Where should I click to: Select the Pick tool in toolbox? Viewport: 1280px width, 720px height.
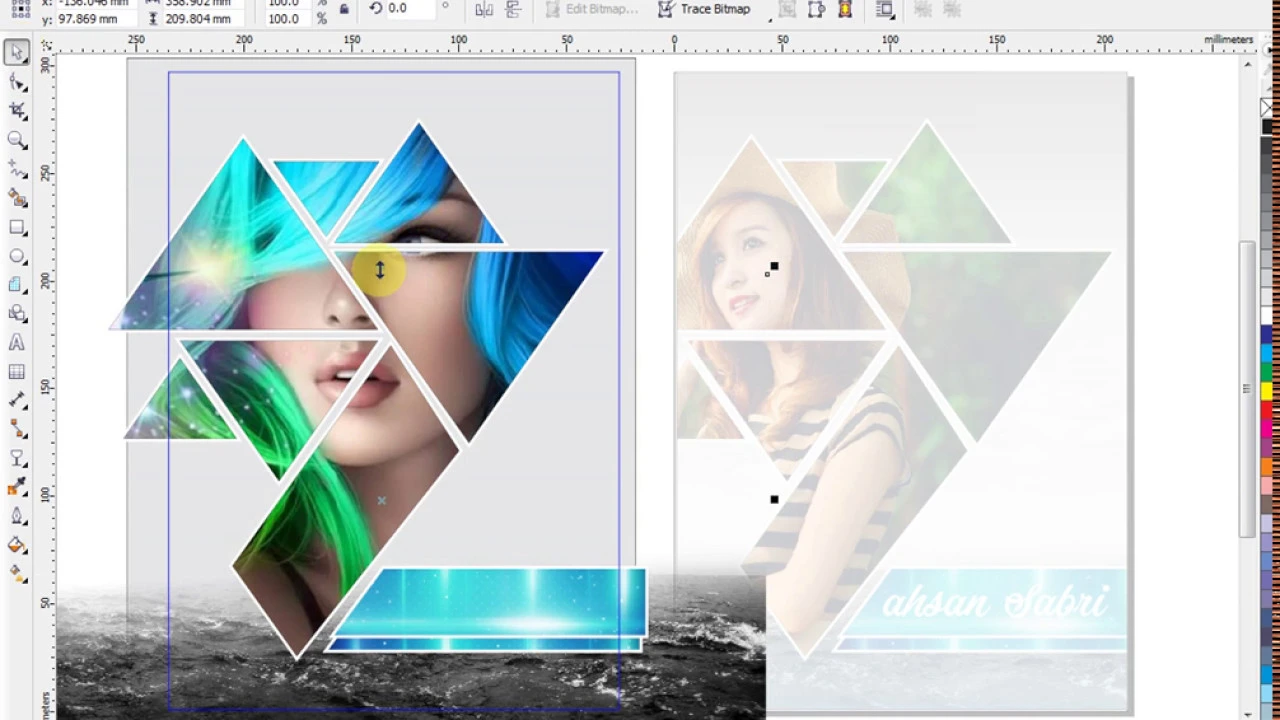pos(17,54)
